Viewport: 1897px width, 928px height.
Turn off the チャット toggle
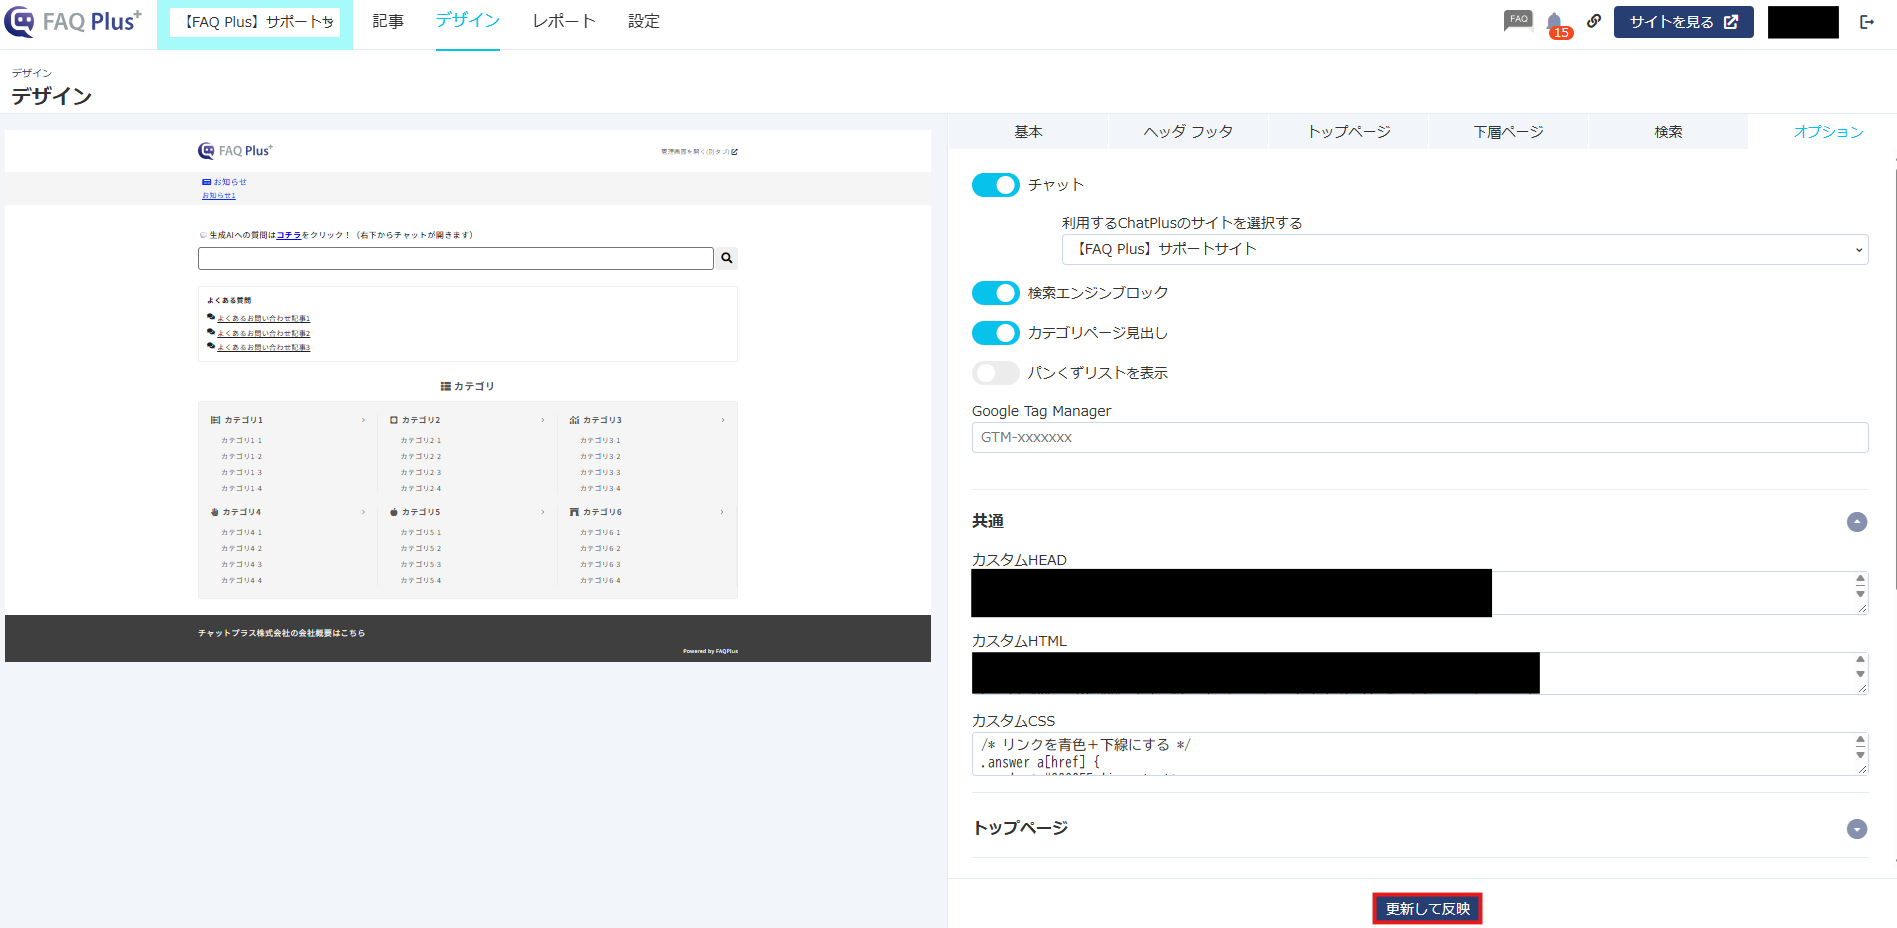click(995, 185)
